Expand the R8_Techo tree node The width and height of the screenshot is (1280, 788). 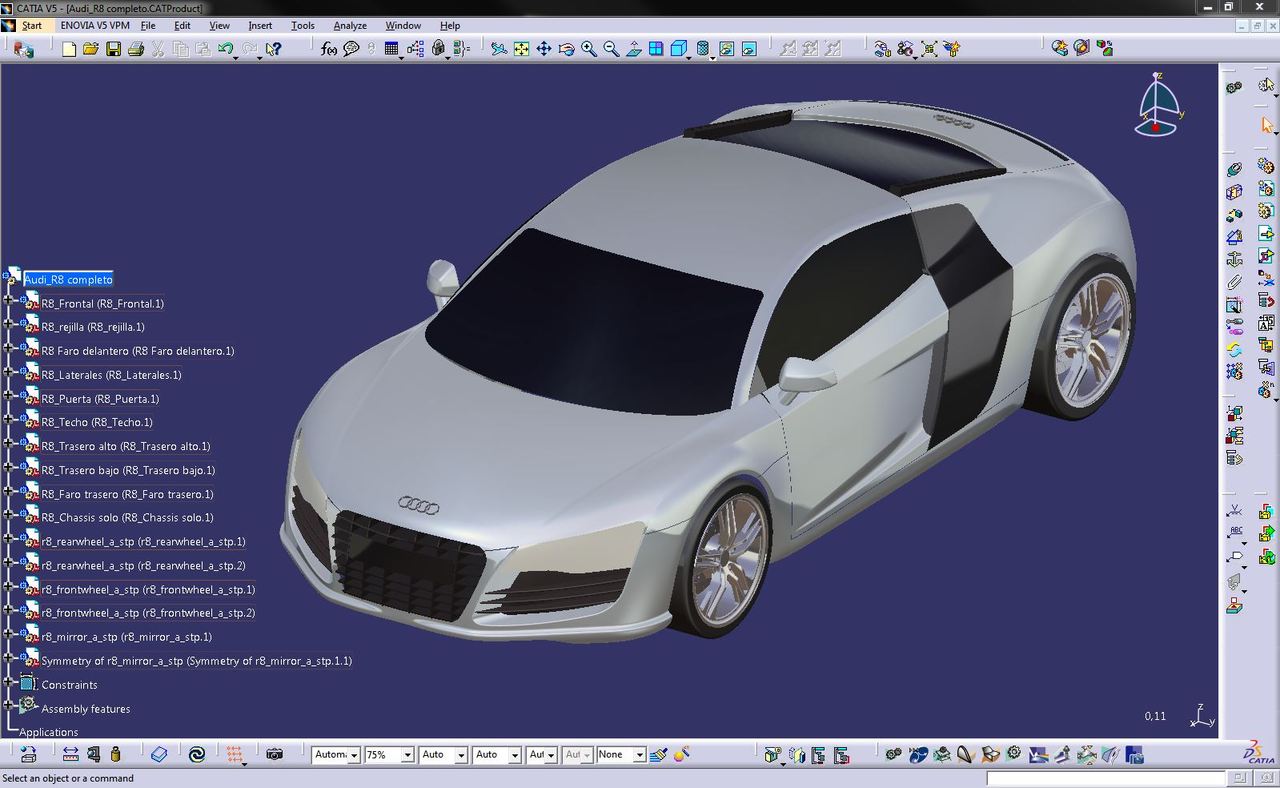point(8,419)
